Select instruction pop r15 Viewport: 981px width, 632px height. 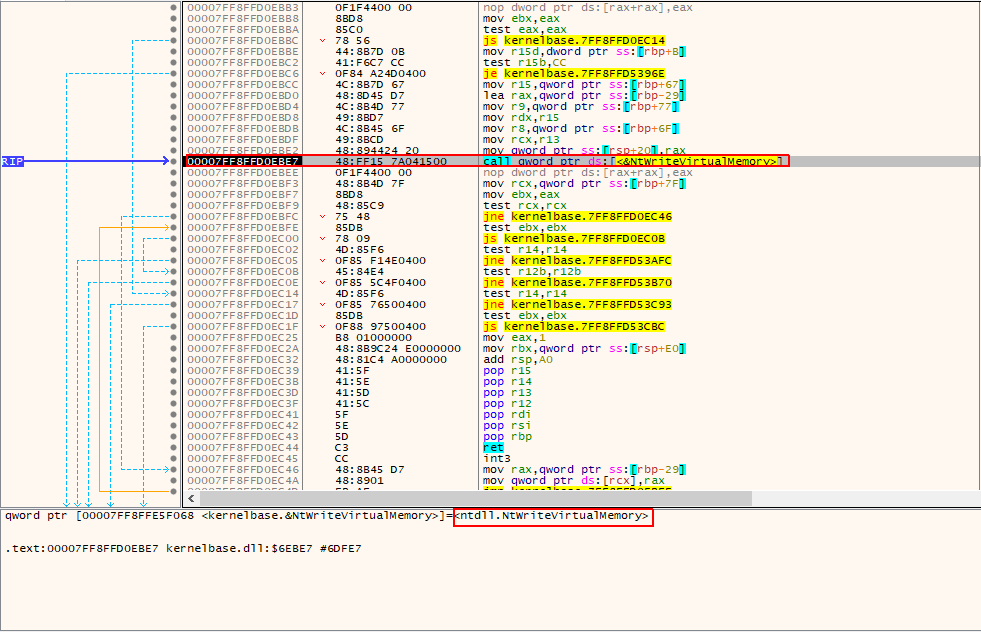click(x=507, y=370)
